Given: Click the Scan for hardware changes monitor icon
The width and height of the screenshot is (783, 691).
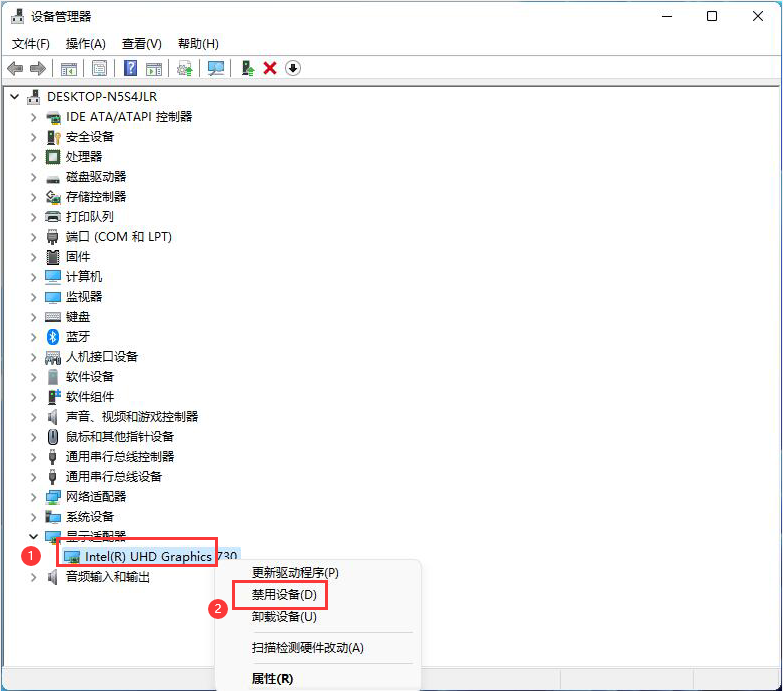Looking at the screenshot, I should click(x=216, y=68).
